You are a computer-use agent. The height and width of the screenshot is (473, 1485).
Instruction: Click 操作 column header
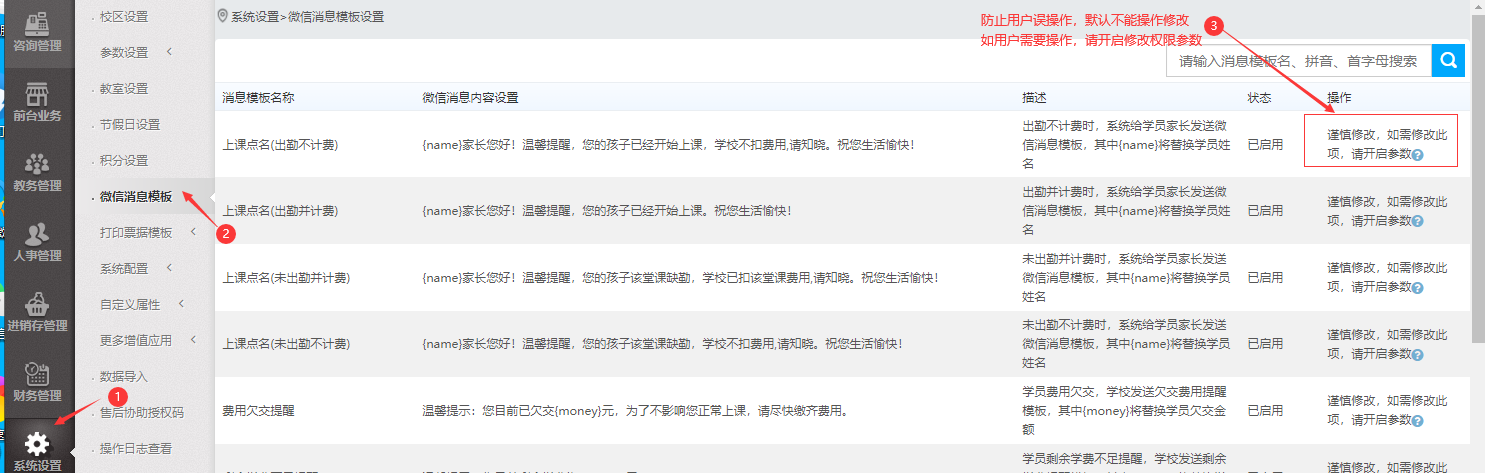pos(1339,98)
